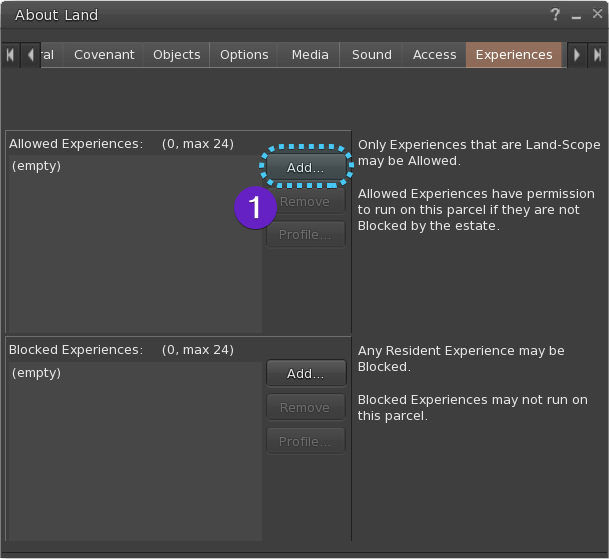Select the empty Blocked Experiences list
This screenshot has height=559, width=609.
134,451
